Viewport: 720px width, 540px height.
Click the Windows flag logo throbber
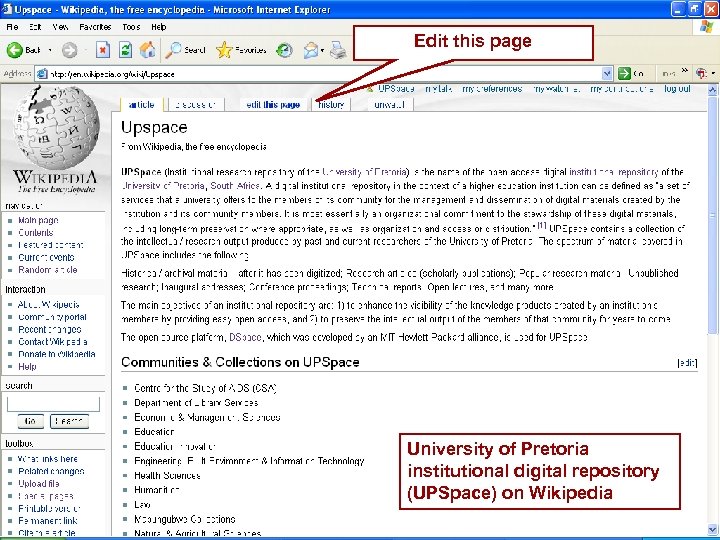pyautogui.click(x=706, y=27)
